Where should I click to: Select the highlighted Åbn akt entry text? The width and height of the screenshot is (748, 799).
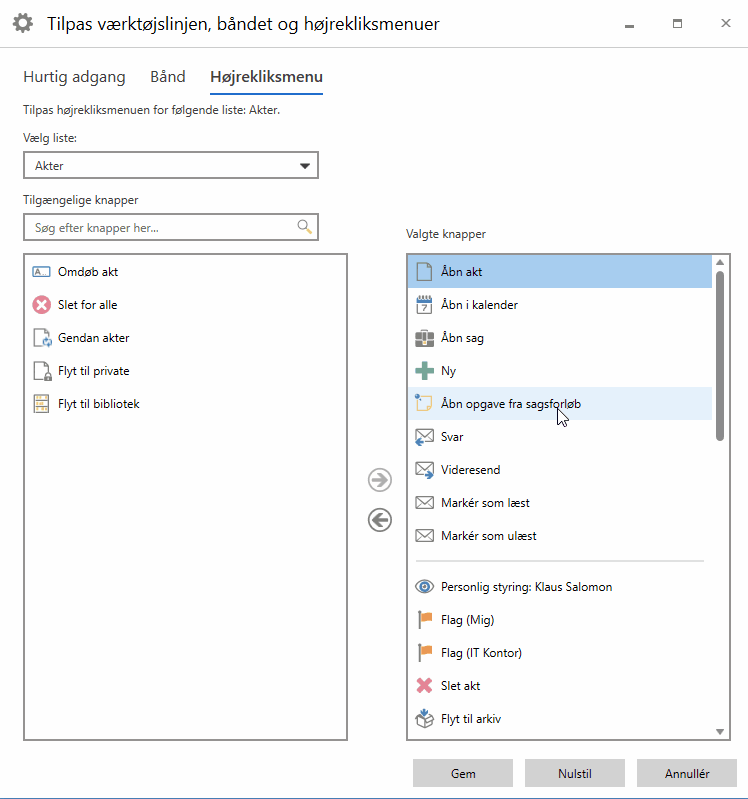(461, 272)
